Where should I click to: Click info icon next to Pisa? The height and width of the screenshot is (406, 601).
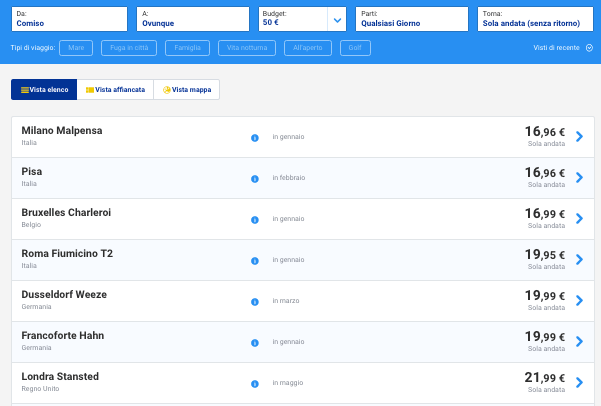(255, 178)
